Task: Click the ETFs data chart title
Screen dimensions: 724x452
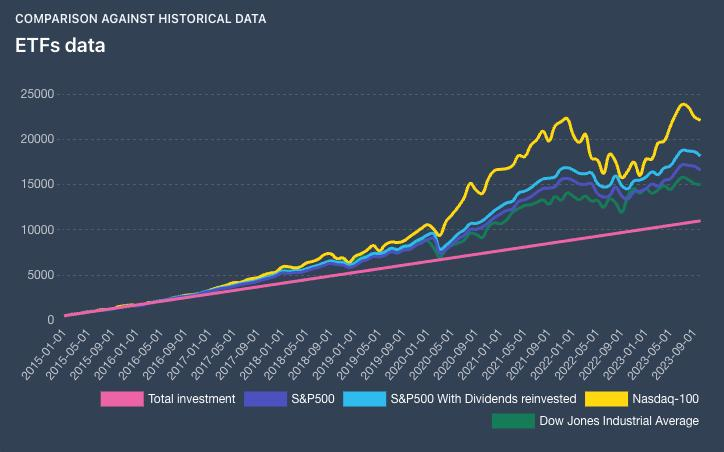Action: coord(60,45)
